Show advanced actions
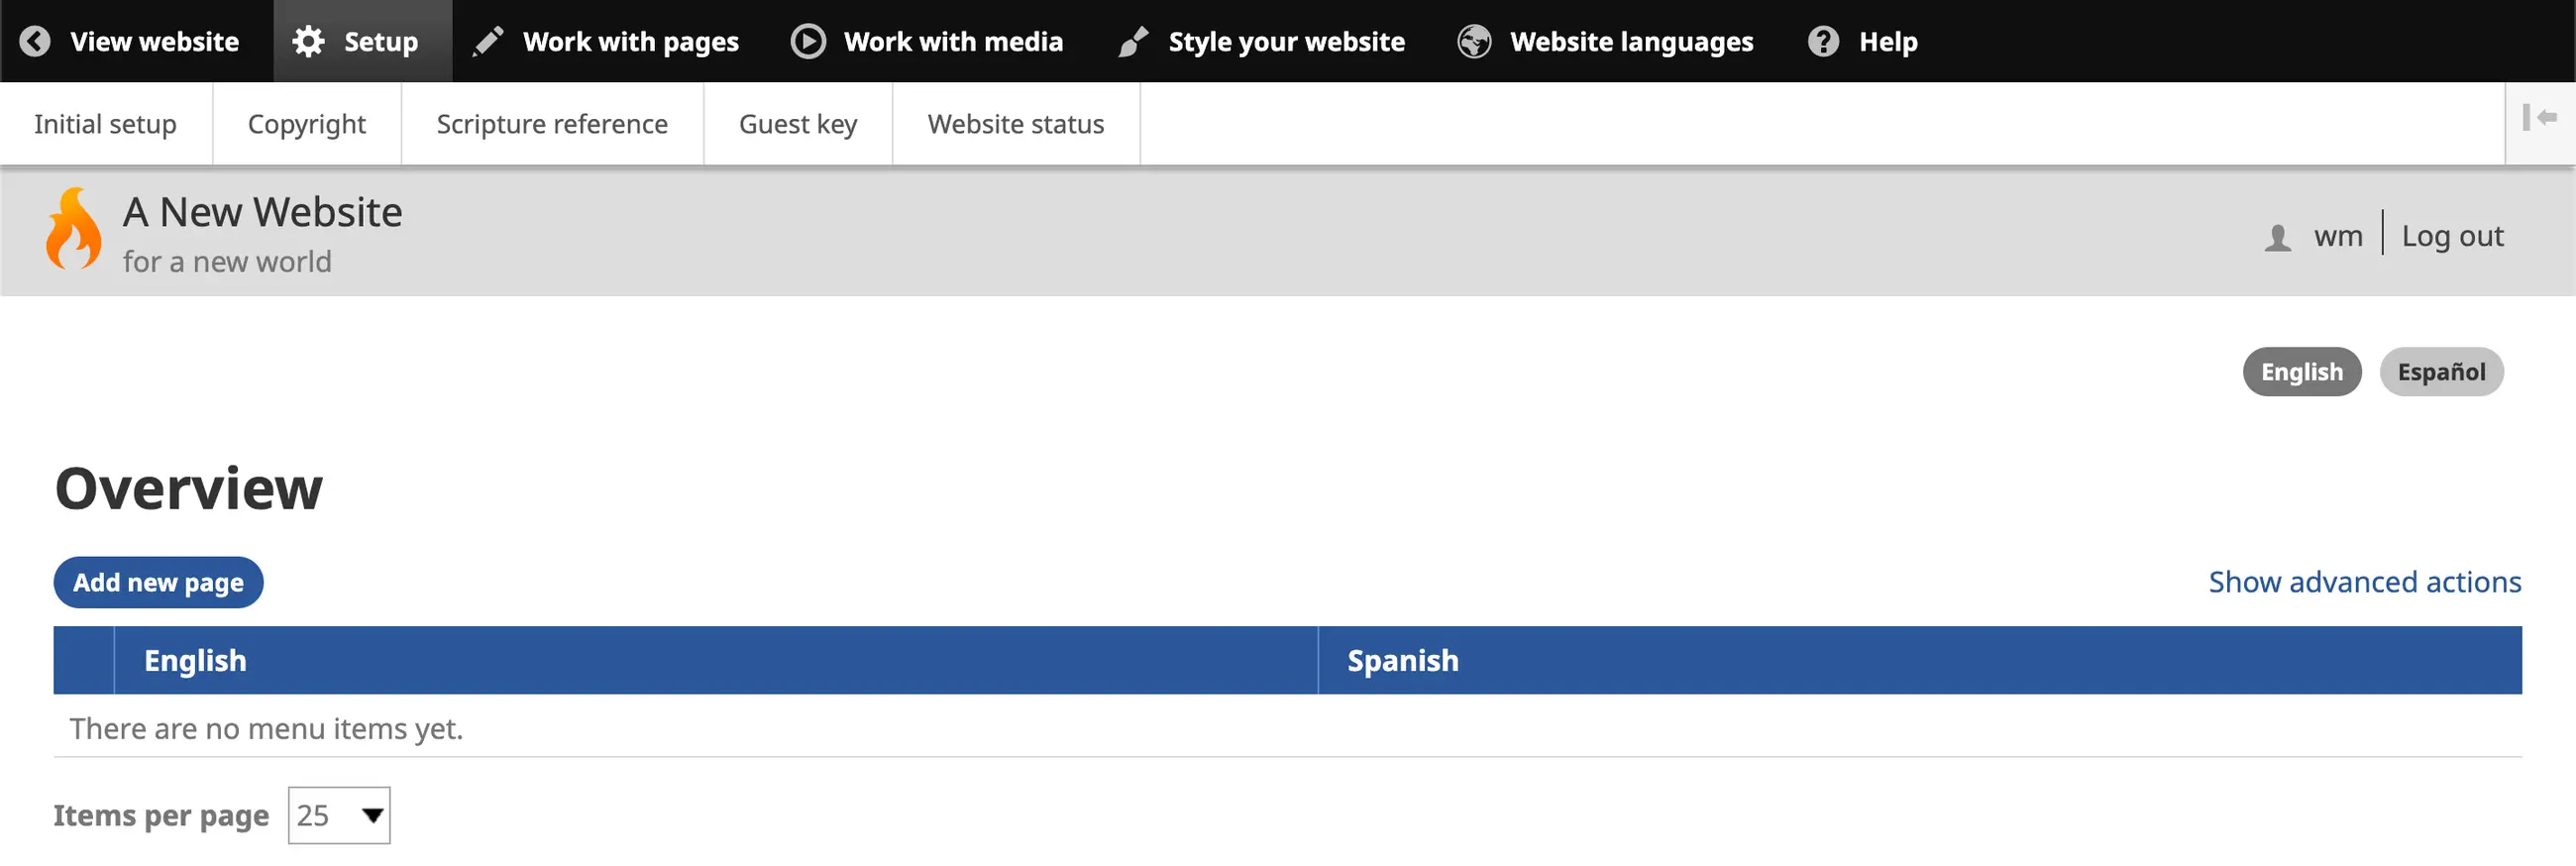 pyautogui.click(x=2364, y=582)
